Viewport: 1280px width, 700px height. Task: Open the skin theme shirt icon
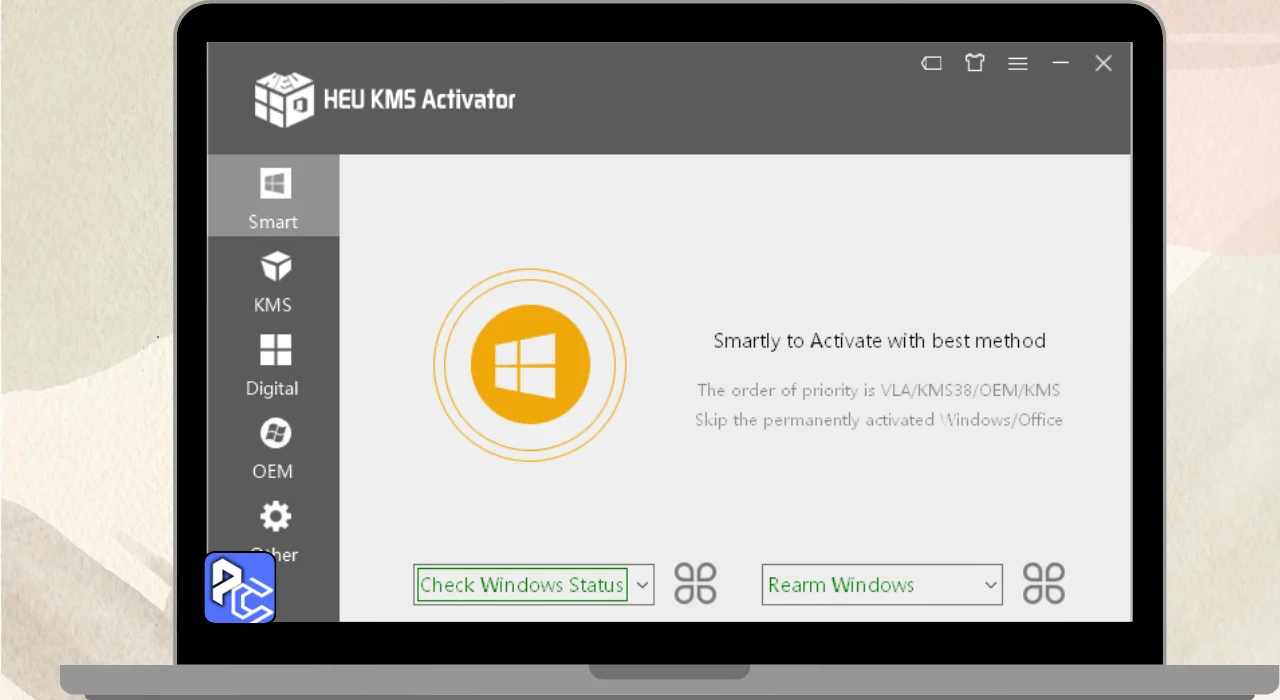point(975,64)
